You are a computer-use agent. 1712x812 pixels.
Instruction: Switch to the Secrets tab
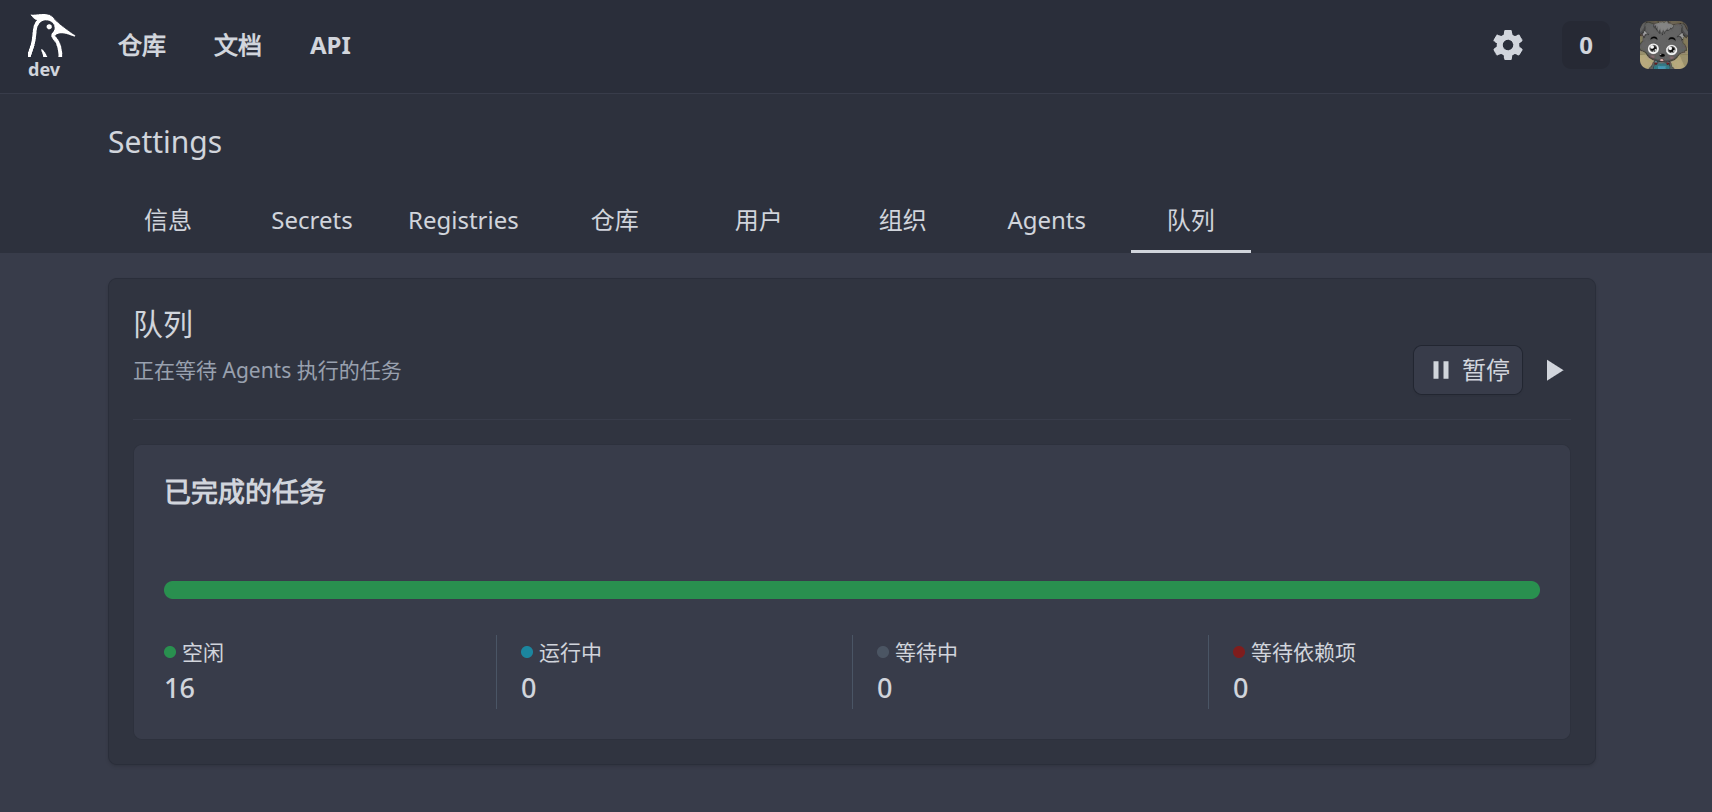[x=311, y=220]
